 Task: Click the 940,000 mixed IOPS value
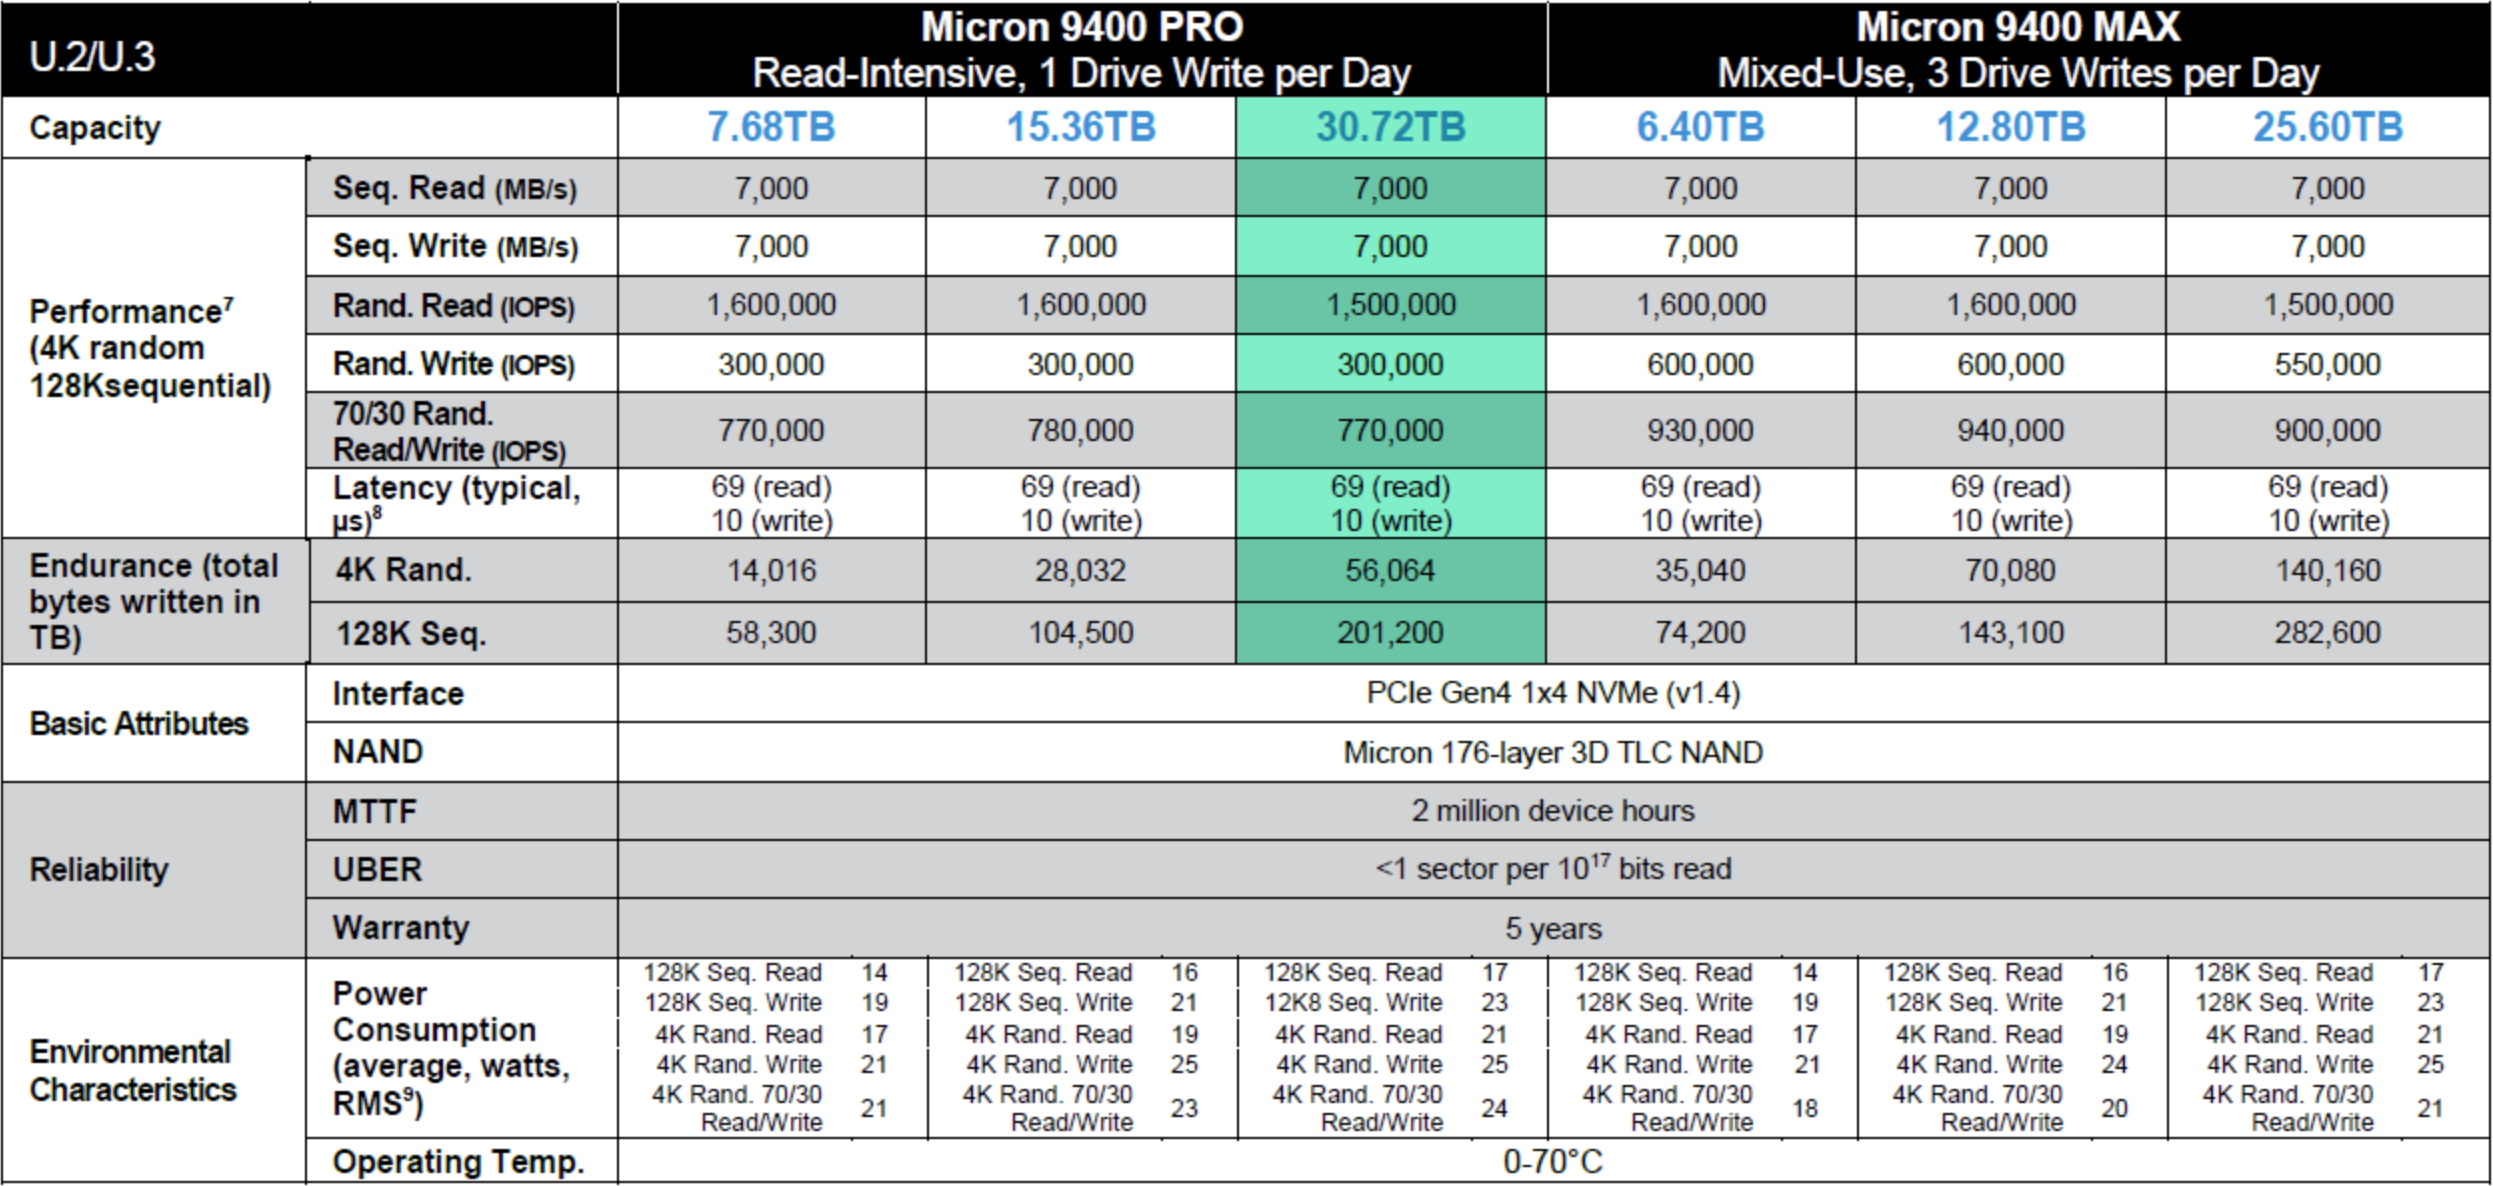click(x=2010, y=430)
